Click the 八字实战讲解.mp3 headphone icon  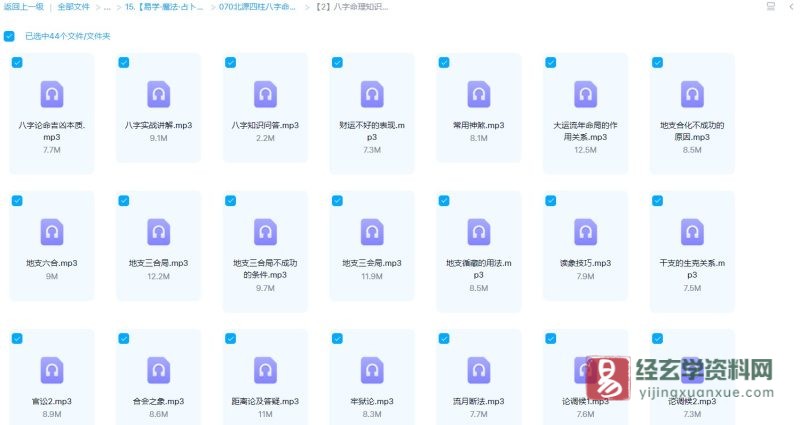(x=158, y=94)
